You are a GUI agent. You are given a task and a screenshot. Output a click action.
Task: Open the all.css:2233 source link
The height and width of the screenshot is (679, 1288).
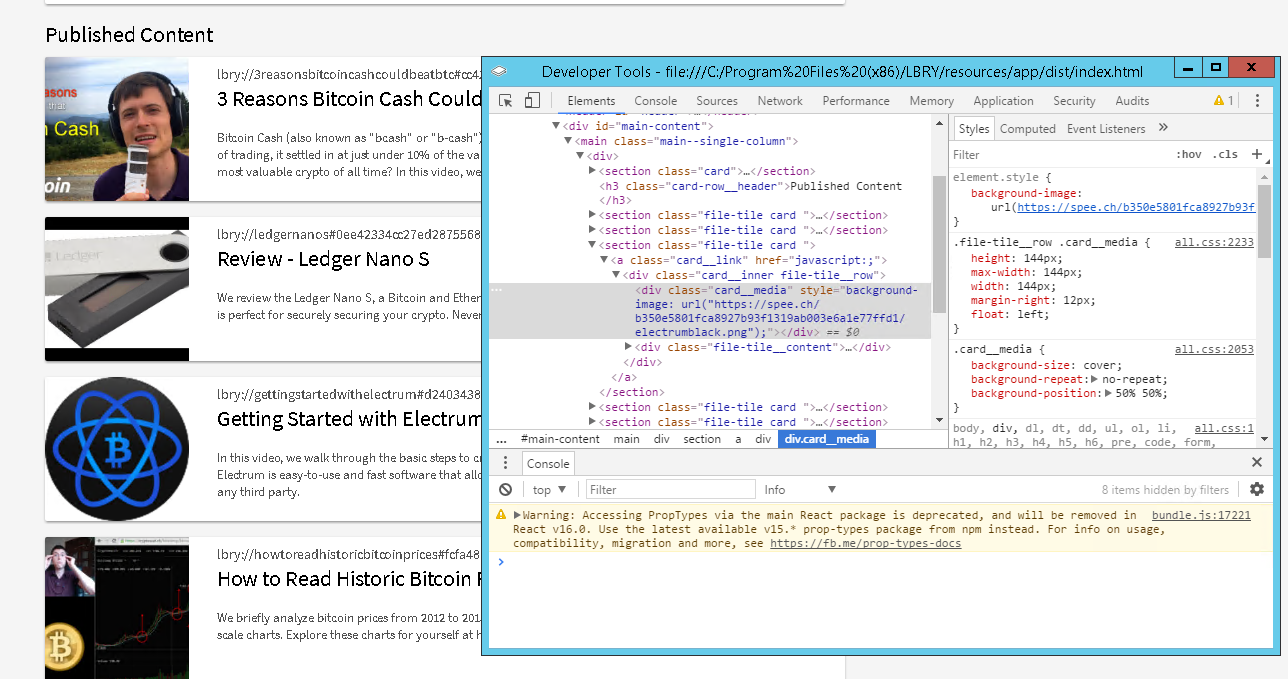tap(1214, 243)
